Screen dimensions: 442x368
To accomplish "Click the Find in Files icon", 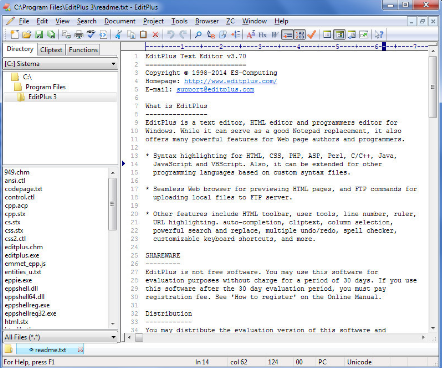I will click(x=223, y=34).
